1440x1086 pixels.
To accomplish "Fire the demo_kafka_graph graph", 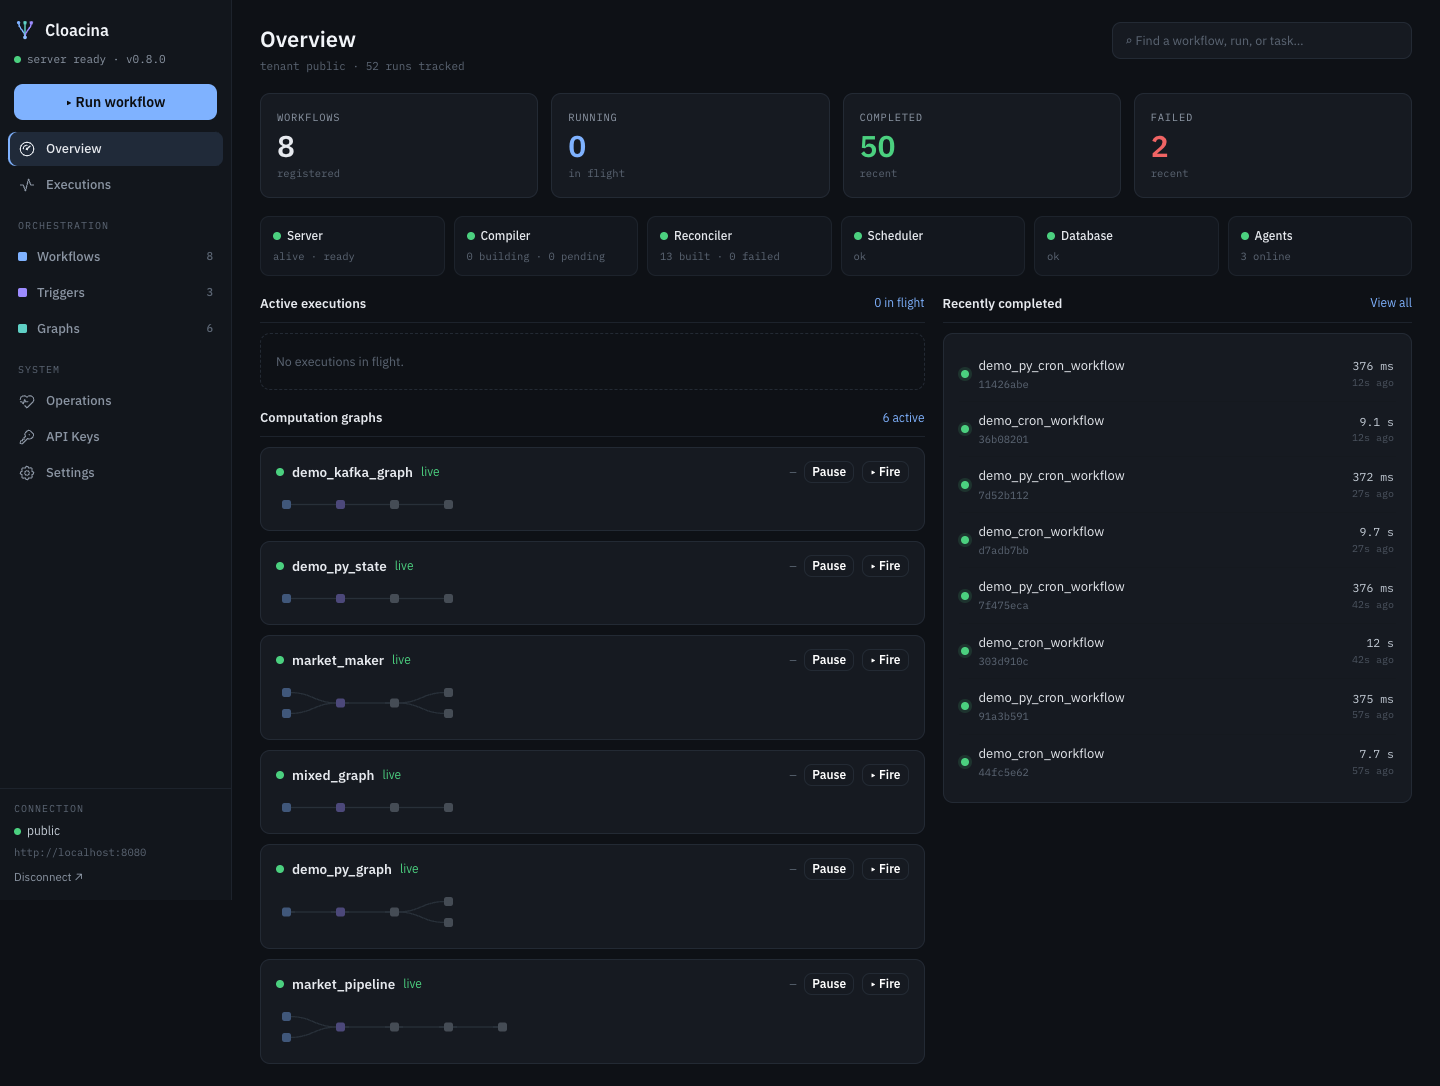I will pos(885,472).
